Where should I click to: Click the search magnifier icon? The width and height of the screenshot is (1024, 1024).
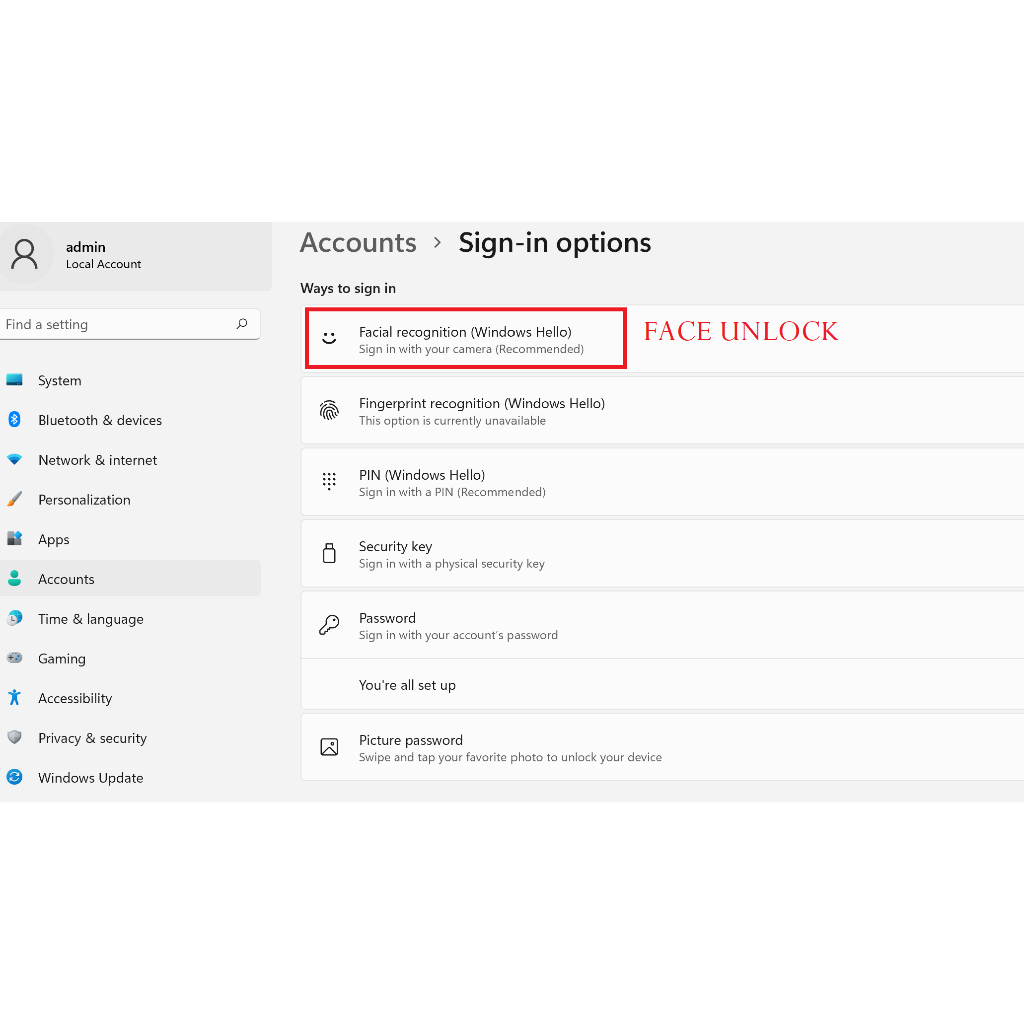click(242, 324)
